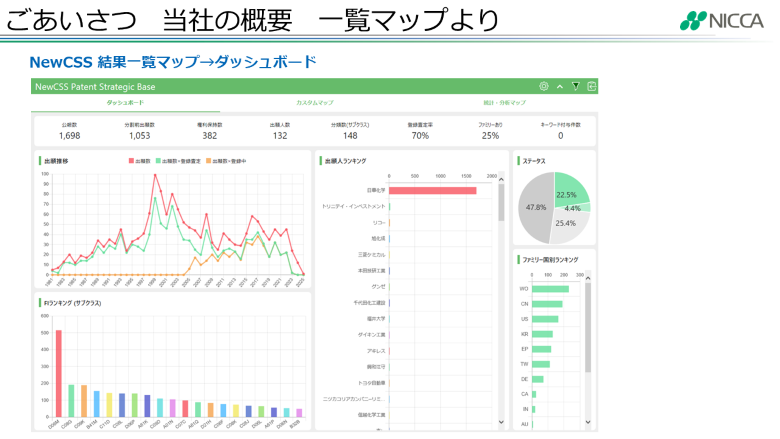
Task: Select the トリニテイ・インベストメント applicant label
Action: tap(354, 206)
